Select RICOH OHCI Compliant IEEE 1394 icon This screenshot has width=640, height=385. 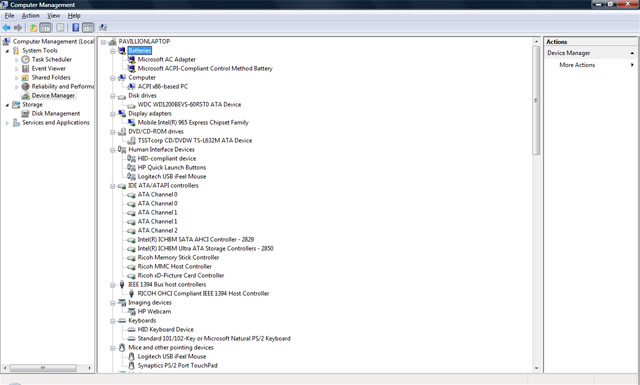click(131, 293)
